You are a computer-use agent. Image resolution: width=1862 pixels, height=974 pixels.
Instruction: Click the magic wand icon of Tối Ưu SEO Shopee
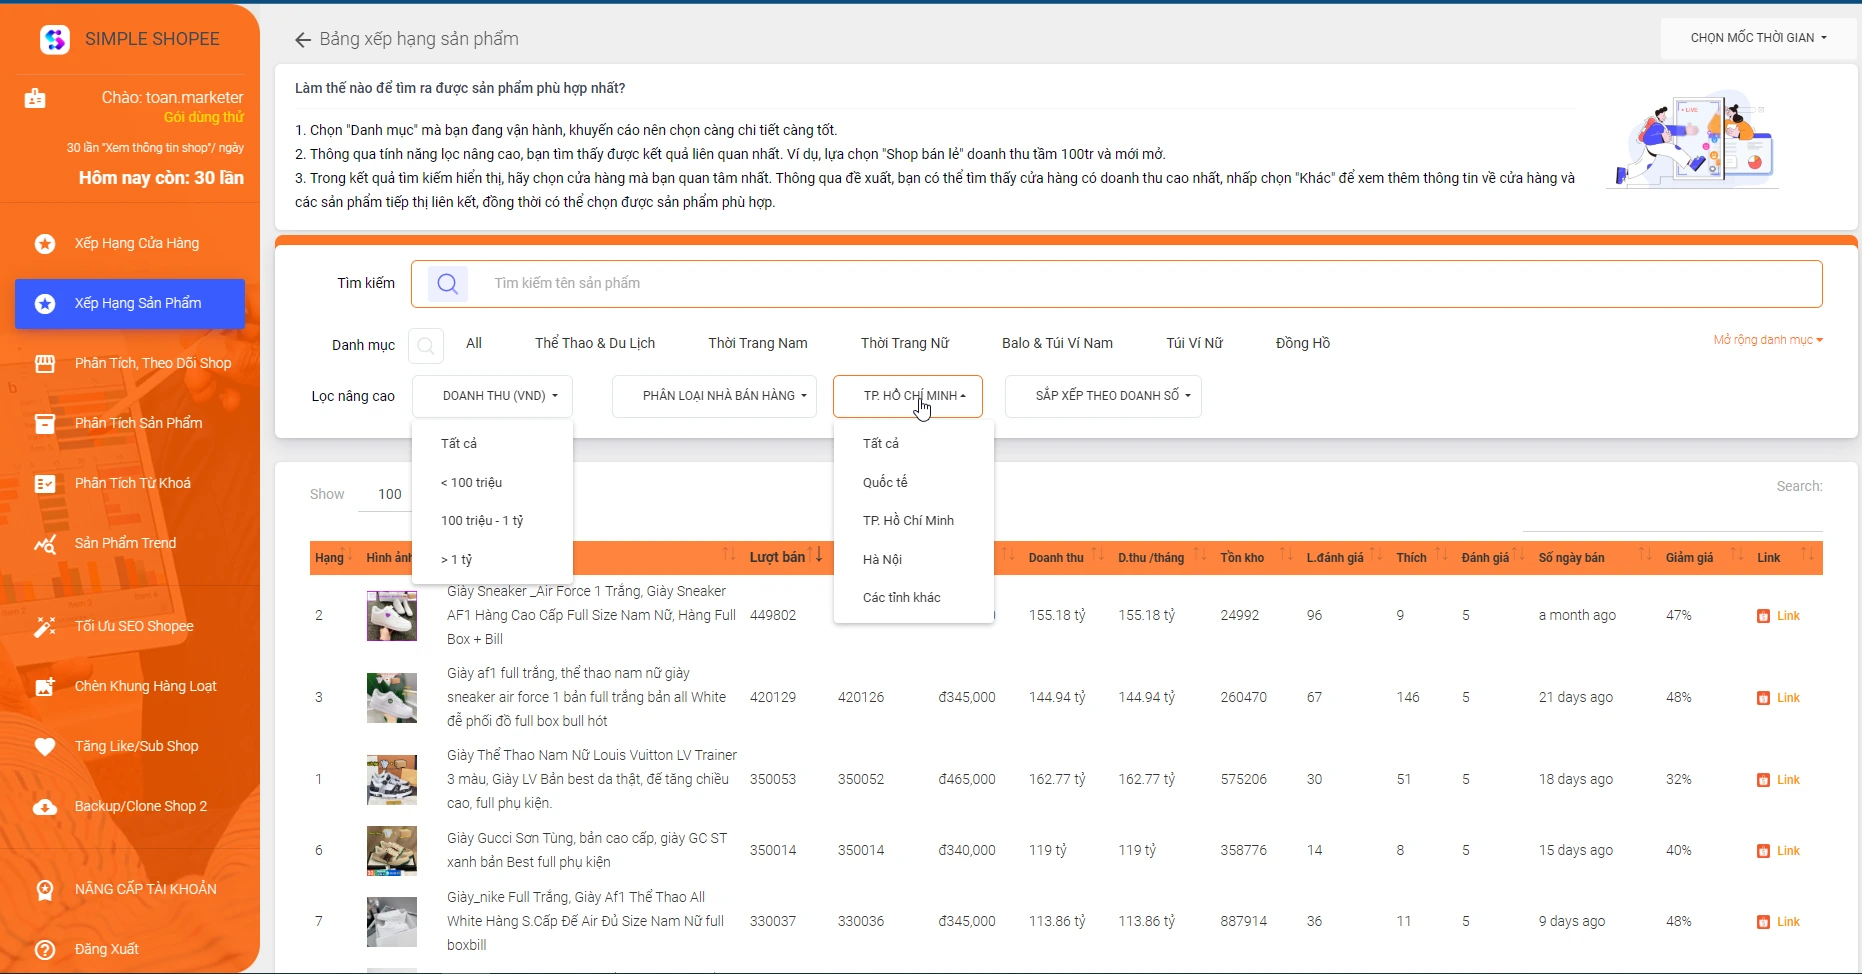45,626
